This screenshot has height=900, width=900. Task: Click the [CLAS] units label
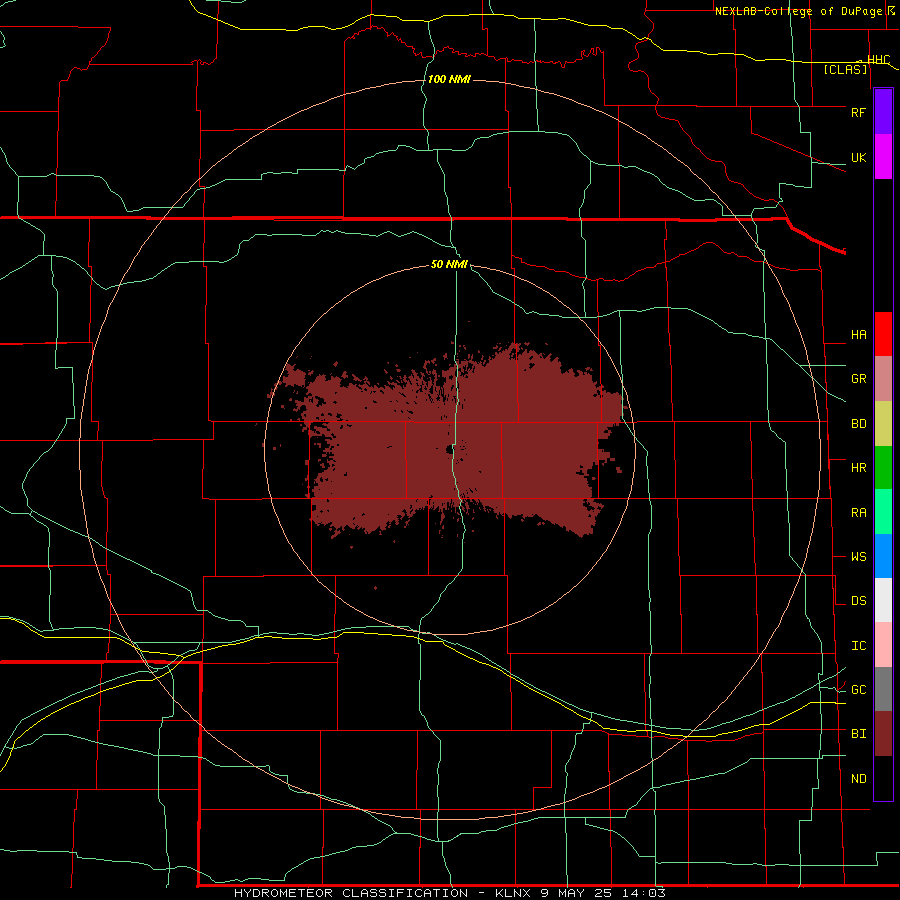(x=845, y=69)
